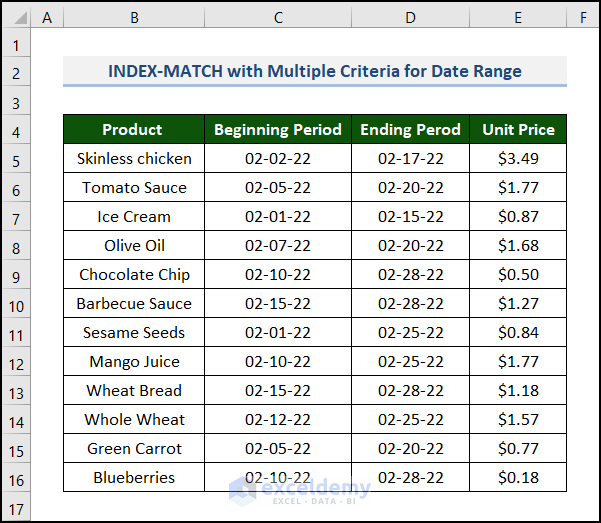Screen dimensions: 601x523
Task: Click the Unit Price header cell
Action: point(517,130)
